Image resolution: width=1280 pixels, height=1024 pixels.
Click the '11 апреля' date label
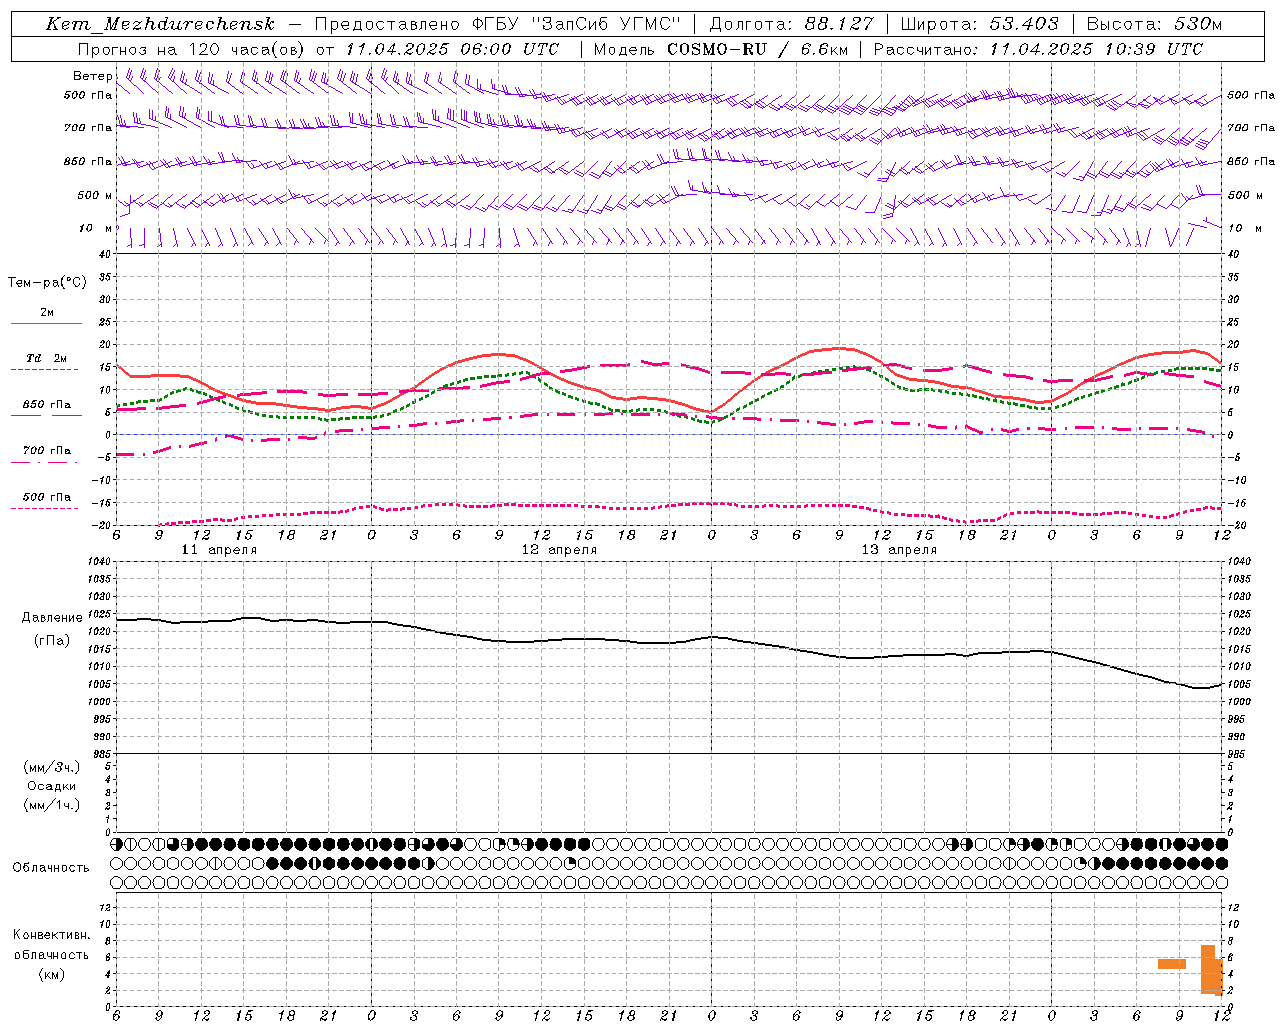pyautogui.click(x=219, y=550)
